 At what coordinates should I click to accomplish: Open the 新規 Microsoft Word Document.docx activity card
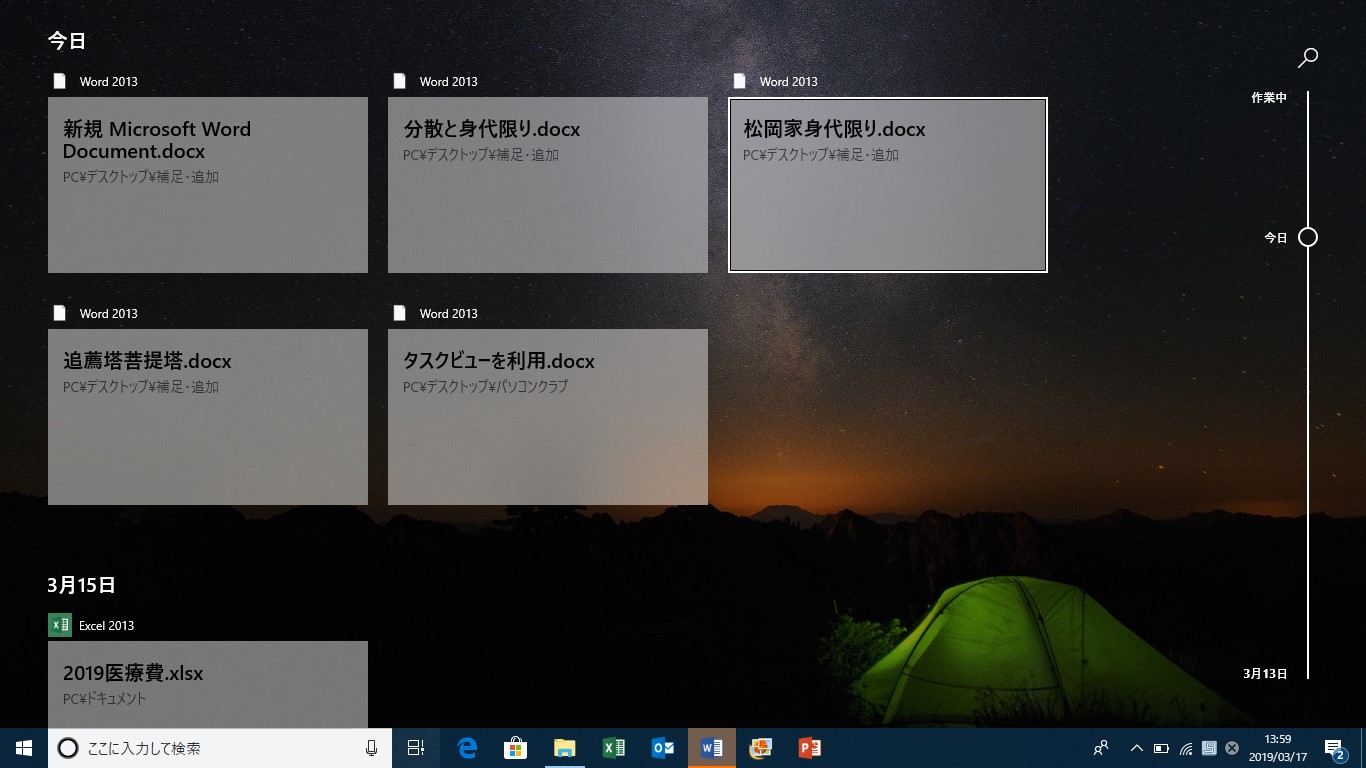208,184
